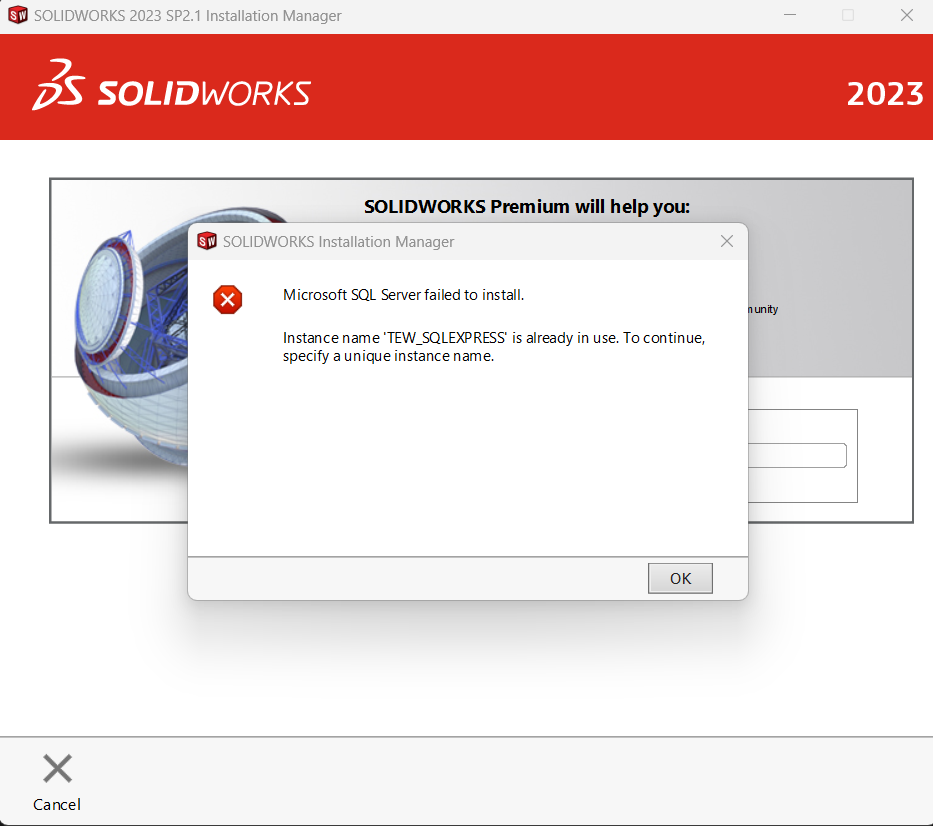This screenshot has width=933, height=826.
Task: Click the SW icon in the main window title bar
Action: pos(18,15)
